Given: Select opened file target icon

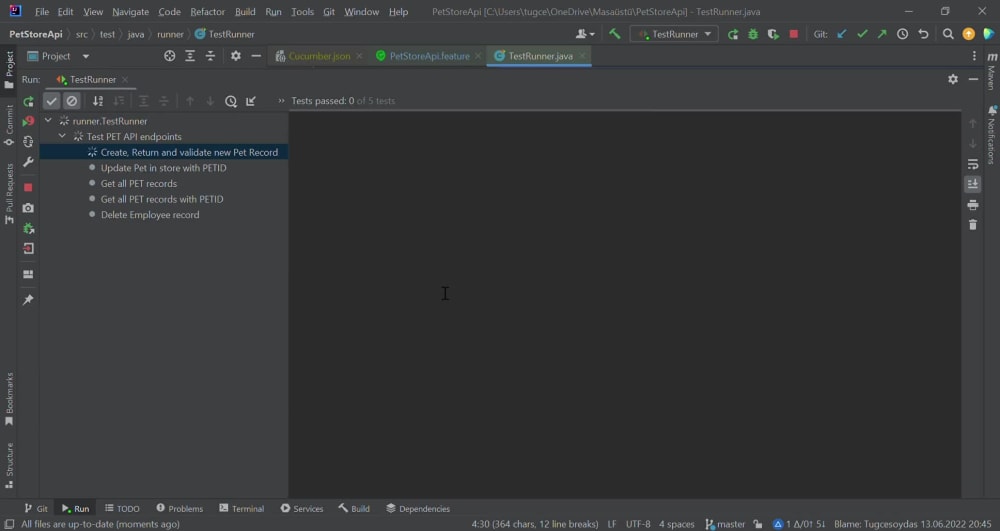Looking at the screenshot, I should pos(170,56).
